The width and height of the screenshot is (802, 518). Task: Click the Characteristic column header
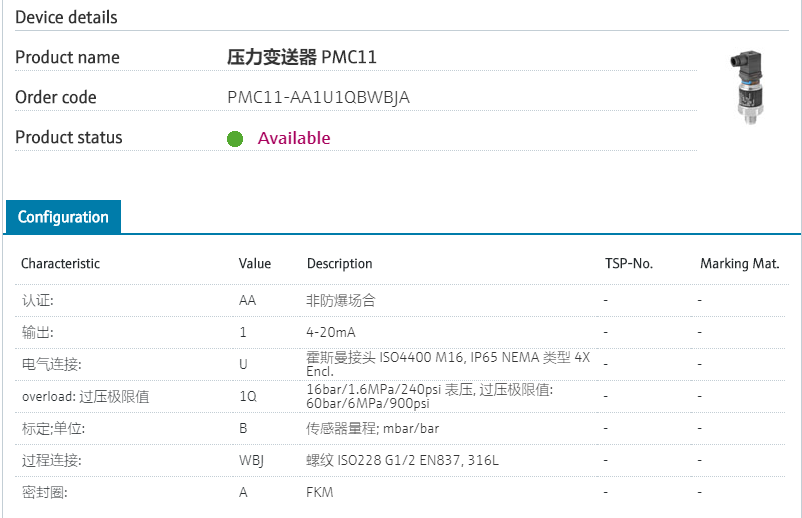click(x=60, y=263)
